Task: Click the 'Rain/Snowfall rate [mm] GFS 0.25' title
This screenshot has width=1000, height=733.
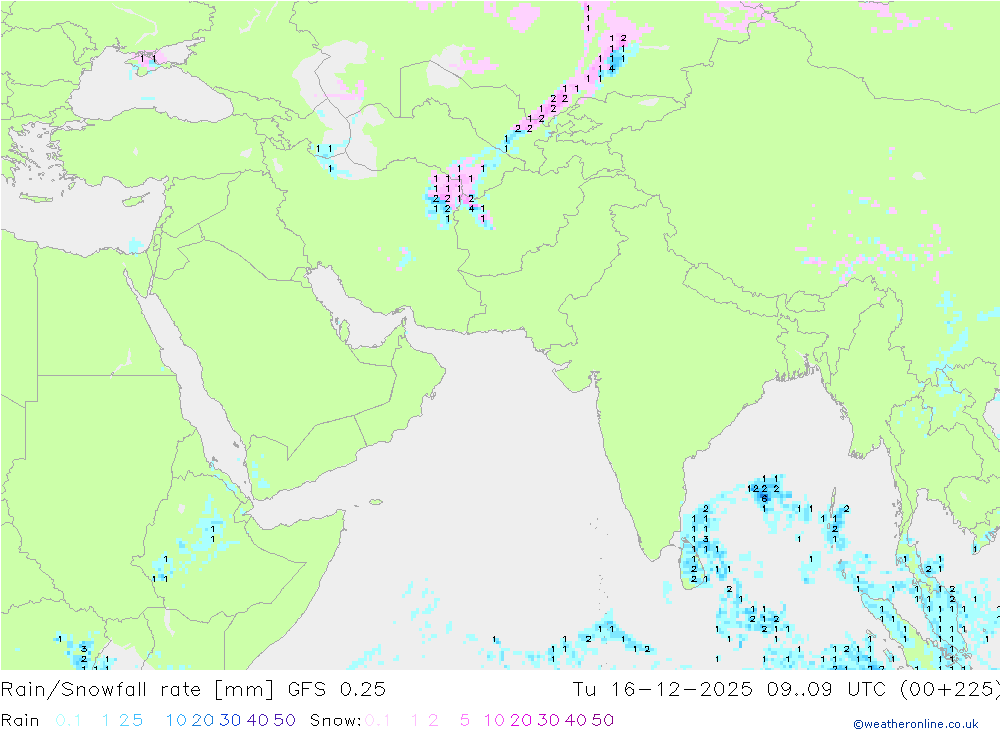Action: (193, 690)
